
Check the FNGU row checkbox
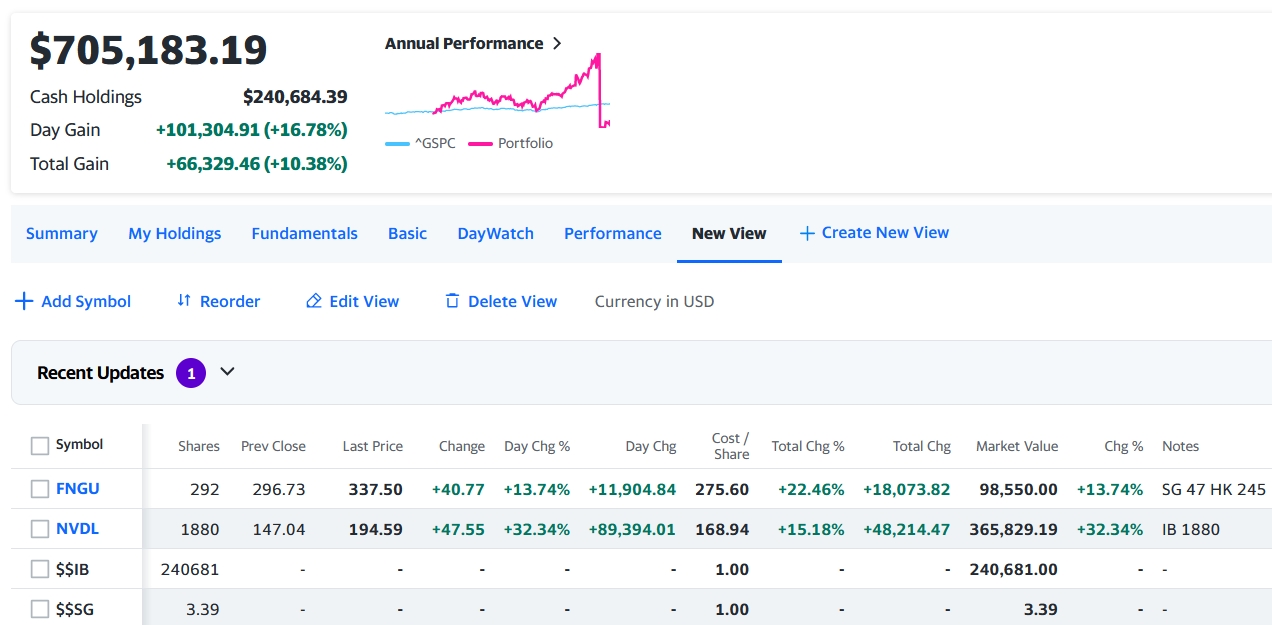40,489
